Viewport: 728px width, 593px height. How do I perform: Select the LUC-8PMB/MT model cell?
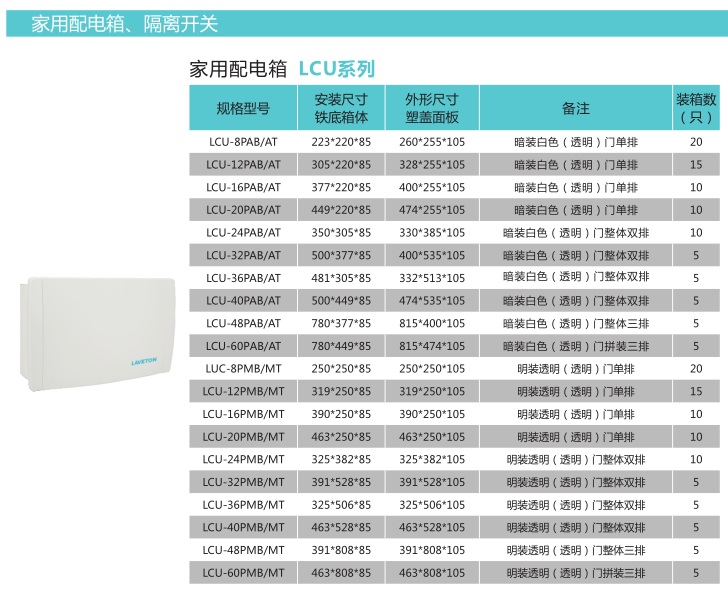click(x=243, y=369)
